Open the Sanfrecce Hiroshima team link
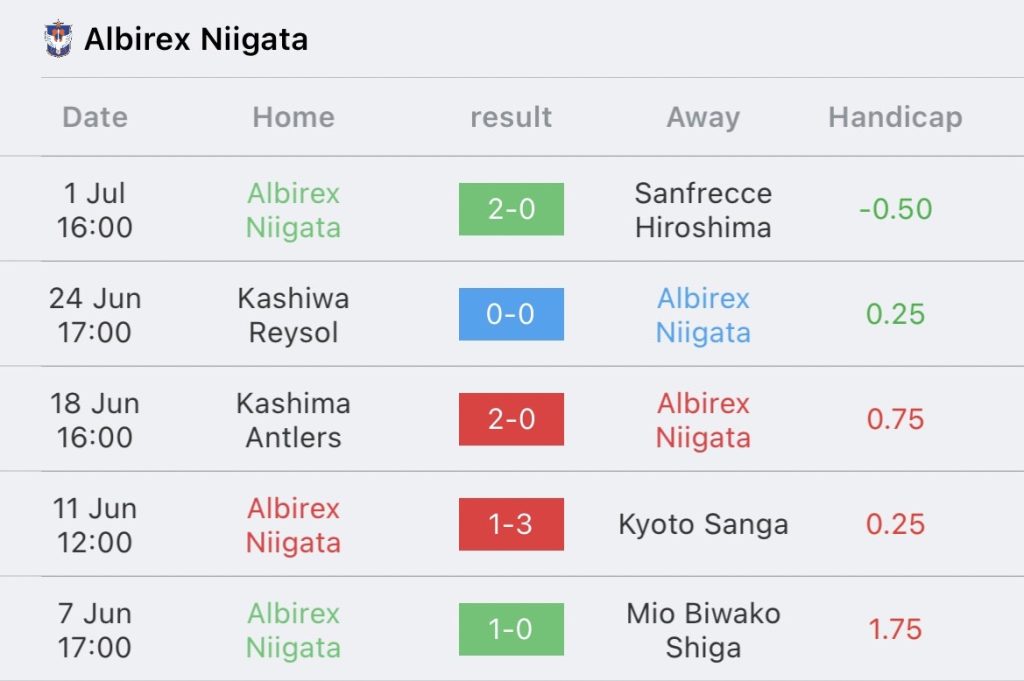Viewport: 1024px width, 681px height. pyautogui.click(x=703, y=210)
